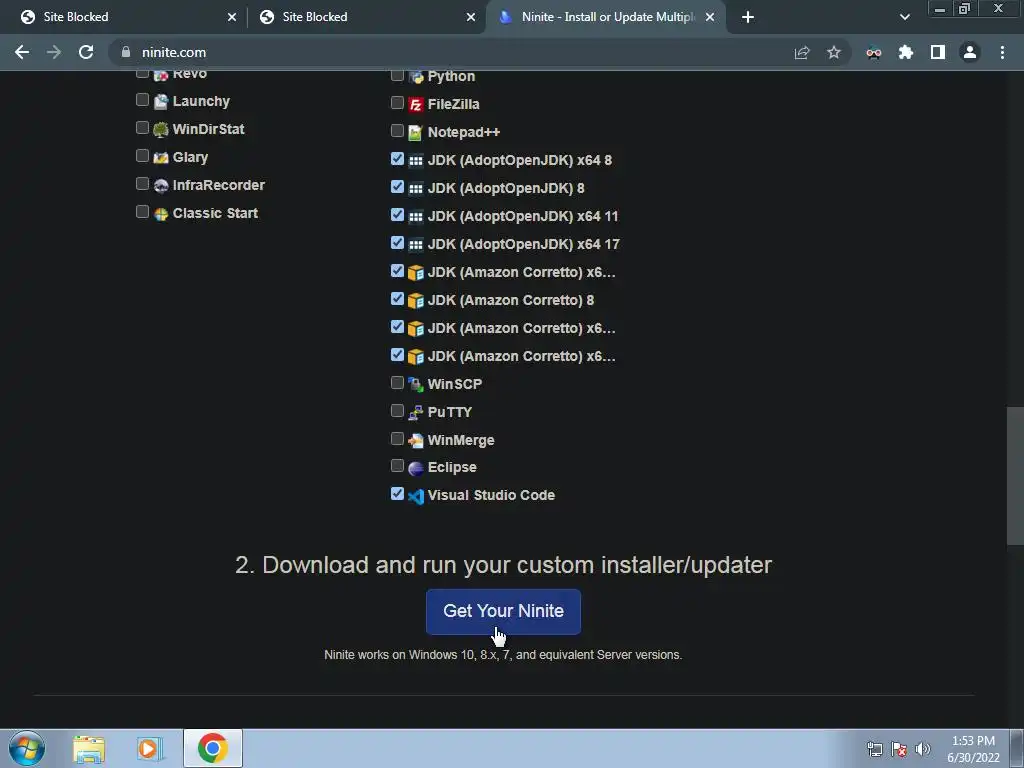The image size is (1024, 768).
Task: Close the Ninite tab
Action: click(x=710, y=17)
